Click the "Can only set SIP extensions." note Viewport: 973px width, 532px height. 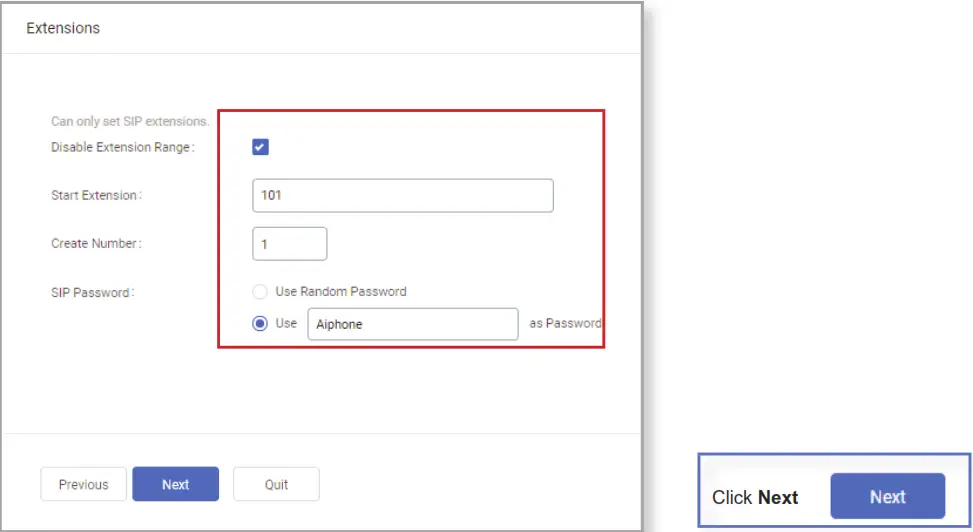pyautogui.click(x=130, y=122)
